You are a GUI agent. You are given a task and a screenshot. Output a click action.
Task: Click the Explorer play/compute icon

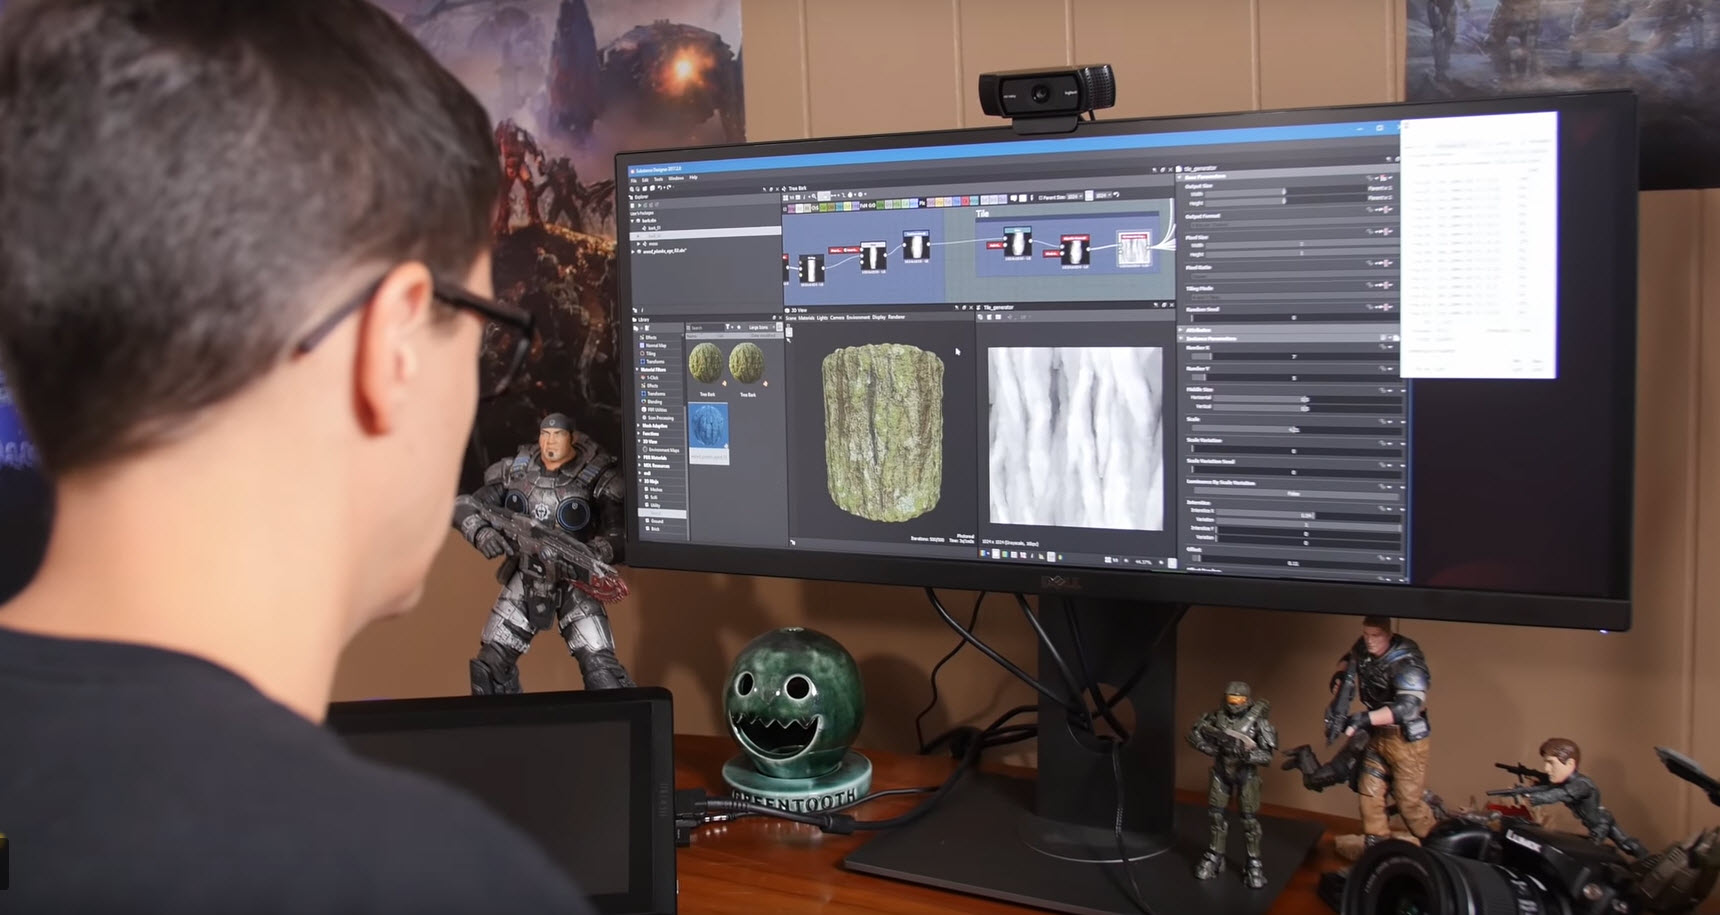pos(640,205)
